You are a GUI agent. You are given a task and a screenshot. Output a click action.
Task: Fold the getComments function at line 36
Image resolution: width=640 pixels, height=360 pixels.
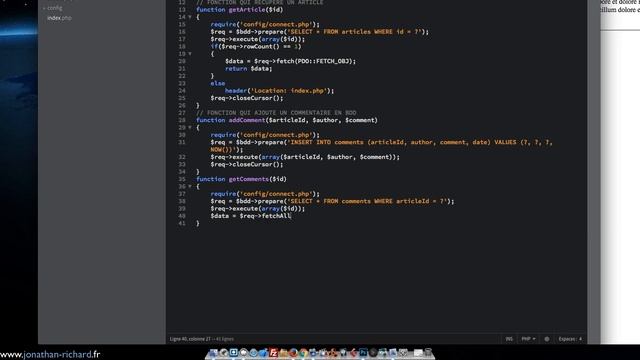(x=190, y=187)
